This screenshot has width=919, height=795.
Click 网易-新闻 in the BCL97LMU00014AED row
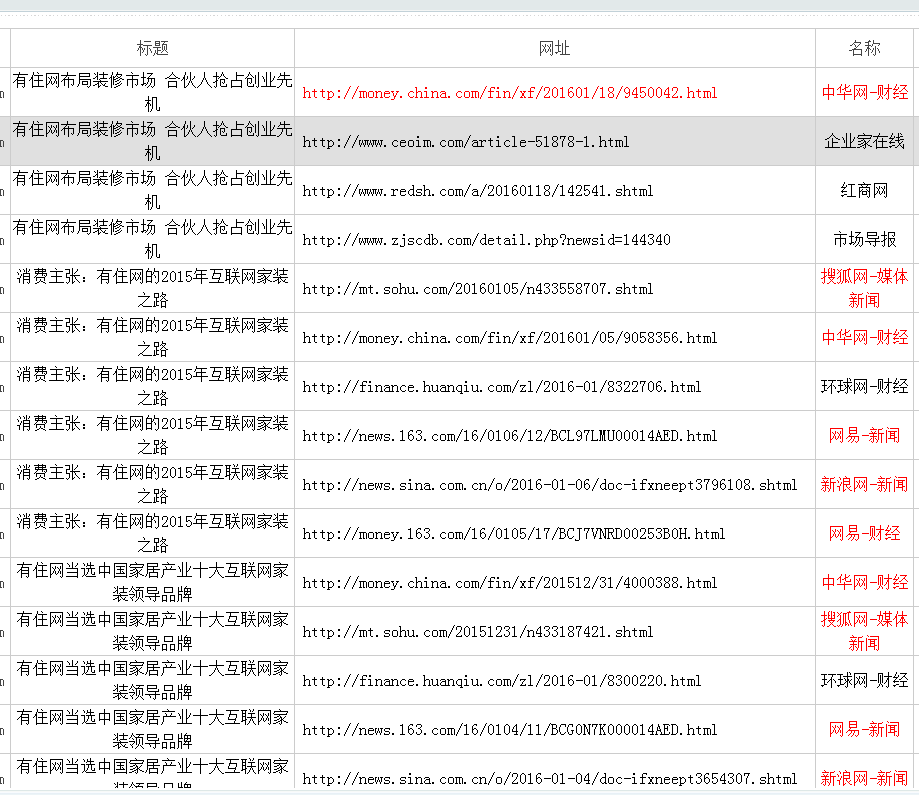(x=864, y=436)
